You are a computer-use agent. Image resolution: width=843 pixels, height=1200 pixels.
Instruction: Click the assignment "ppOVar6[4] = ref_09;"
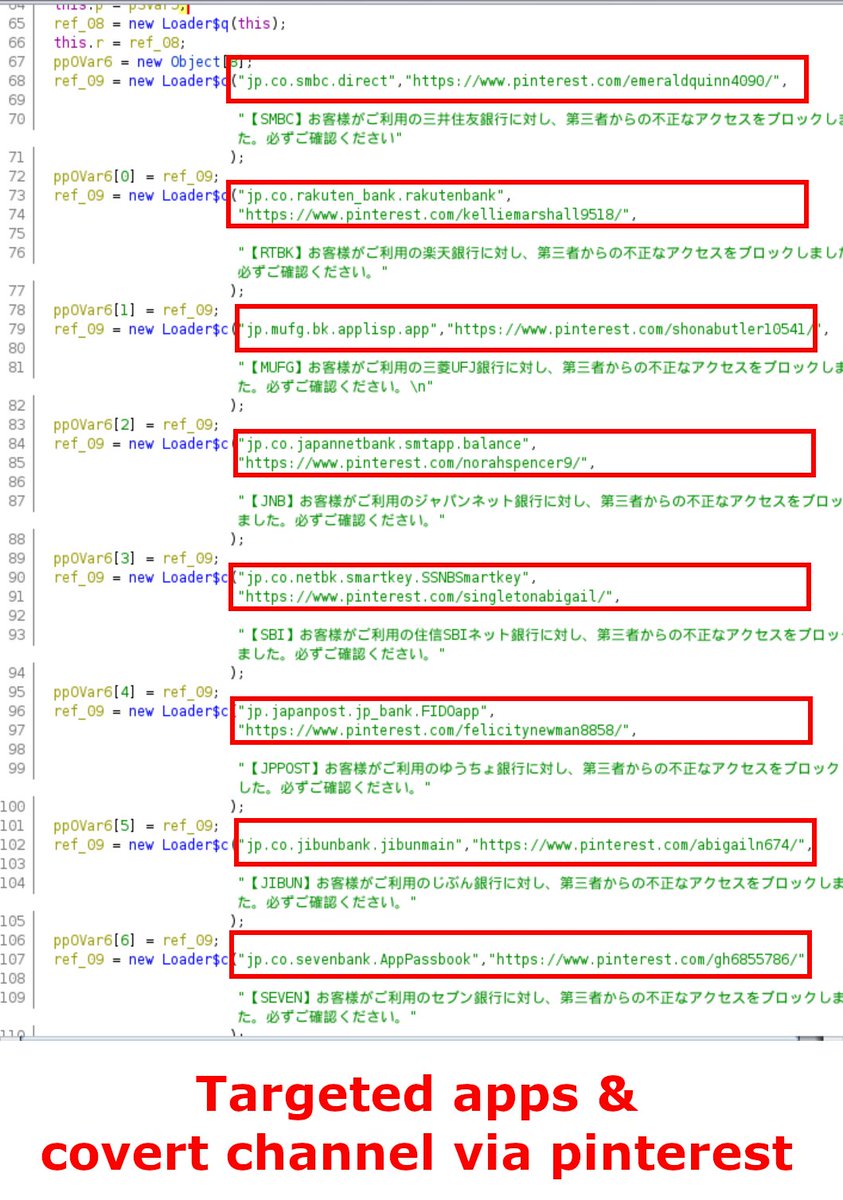click(134, 692)
